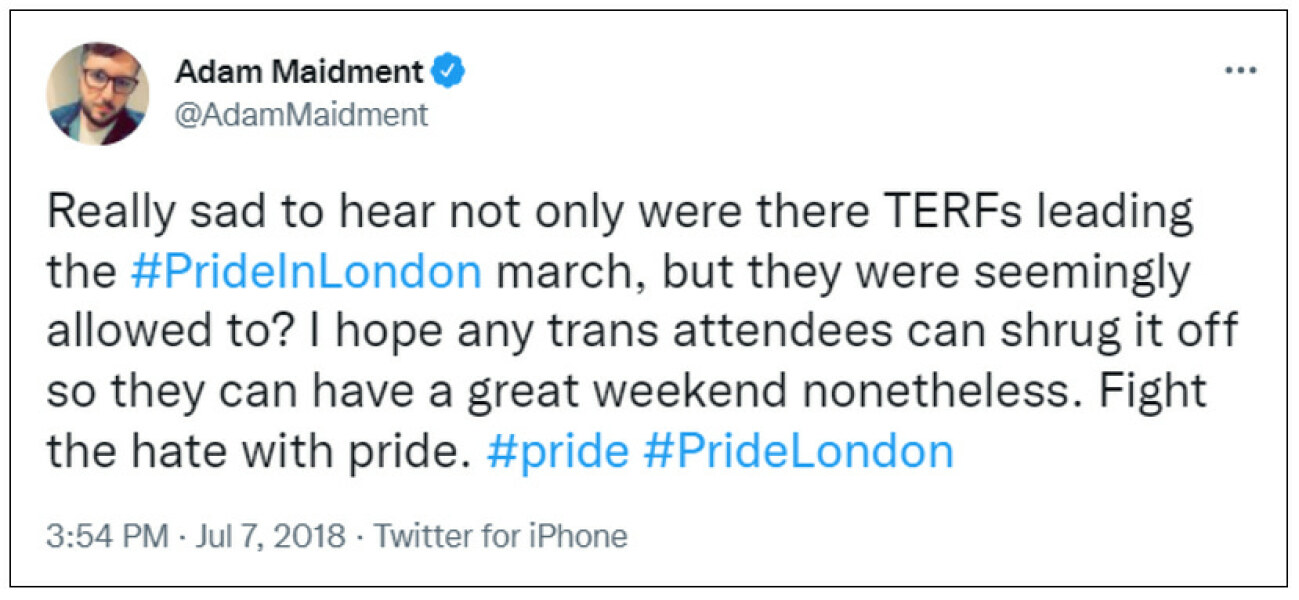The width and height of the screenshot is (1299, 600).
Task: Open the #PrideLondon hashtag
Action: (798, 452)
